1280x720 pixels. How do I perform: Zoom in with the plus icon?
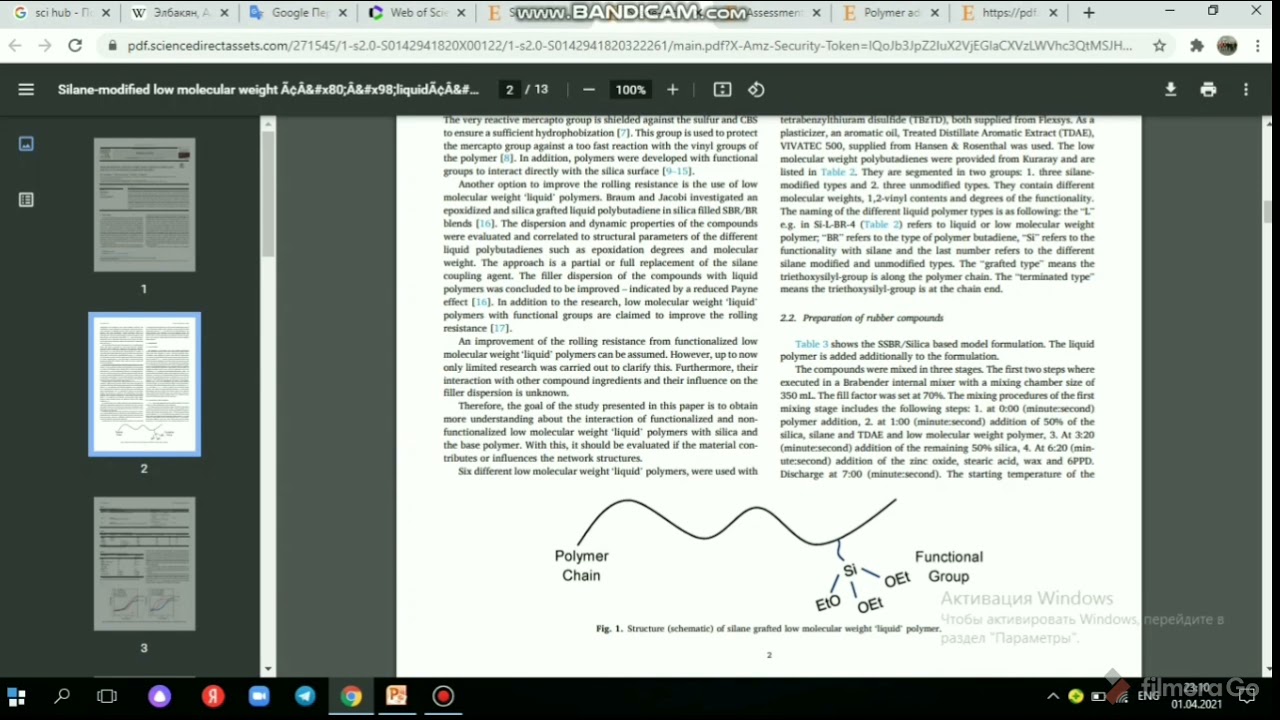(672, 89)
